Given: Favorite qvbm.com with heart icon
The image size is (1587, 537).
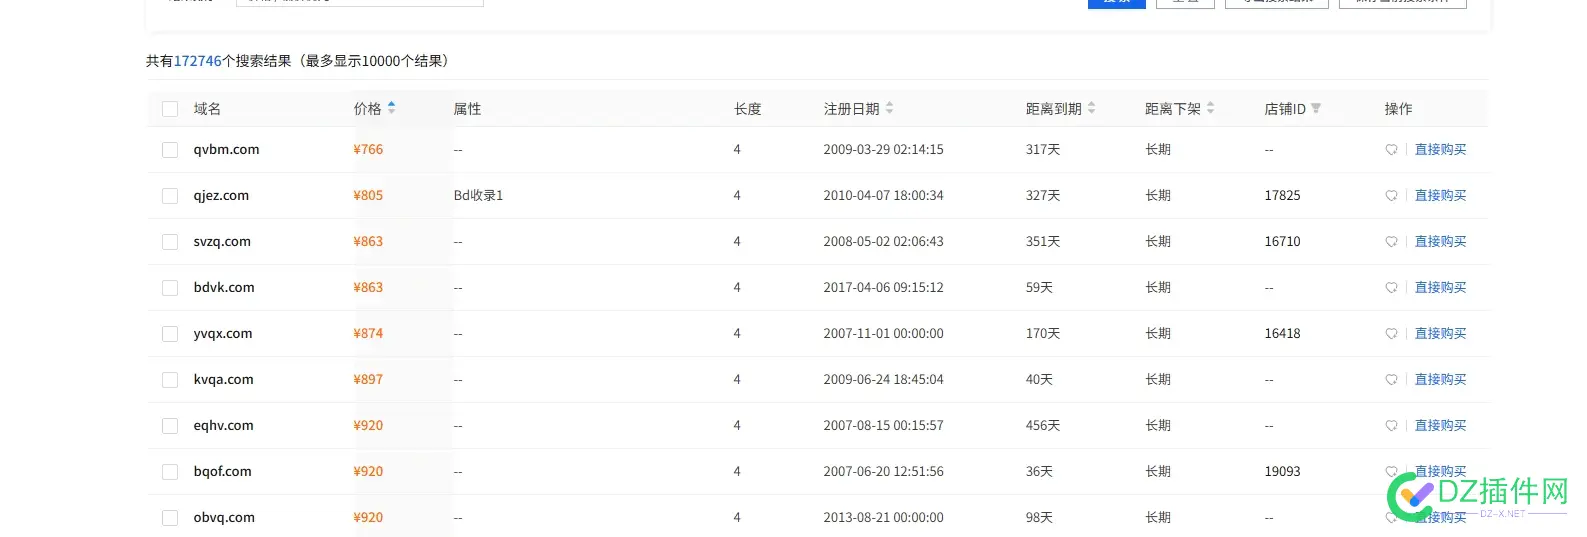Looking at the screenshot, I should (x=1391, y=150).
